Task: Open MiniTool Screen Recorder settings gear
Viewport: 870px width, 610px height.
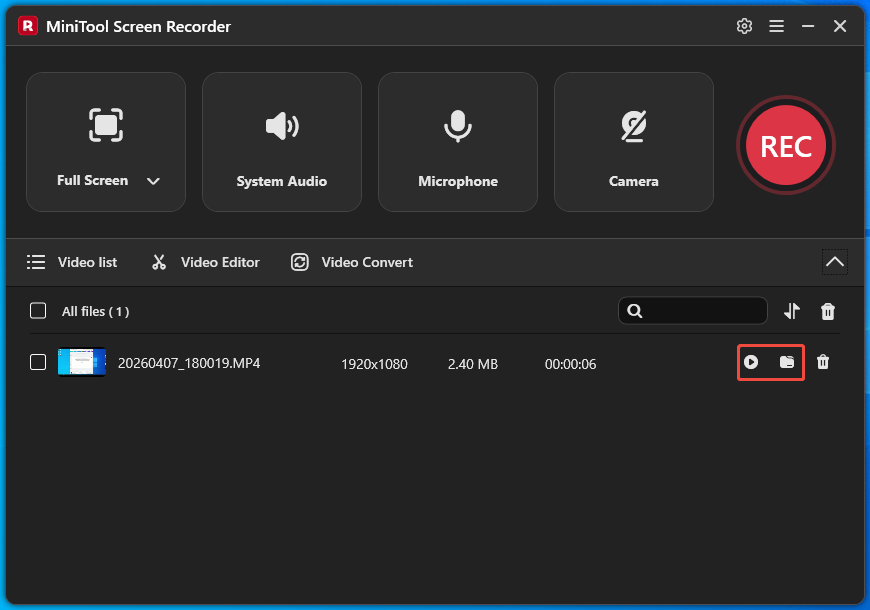Action: 744,26
